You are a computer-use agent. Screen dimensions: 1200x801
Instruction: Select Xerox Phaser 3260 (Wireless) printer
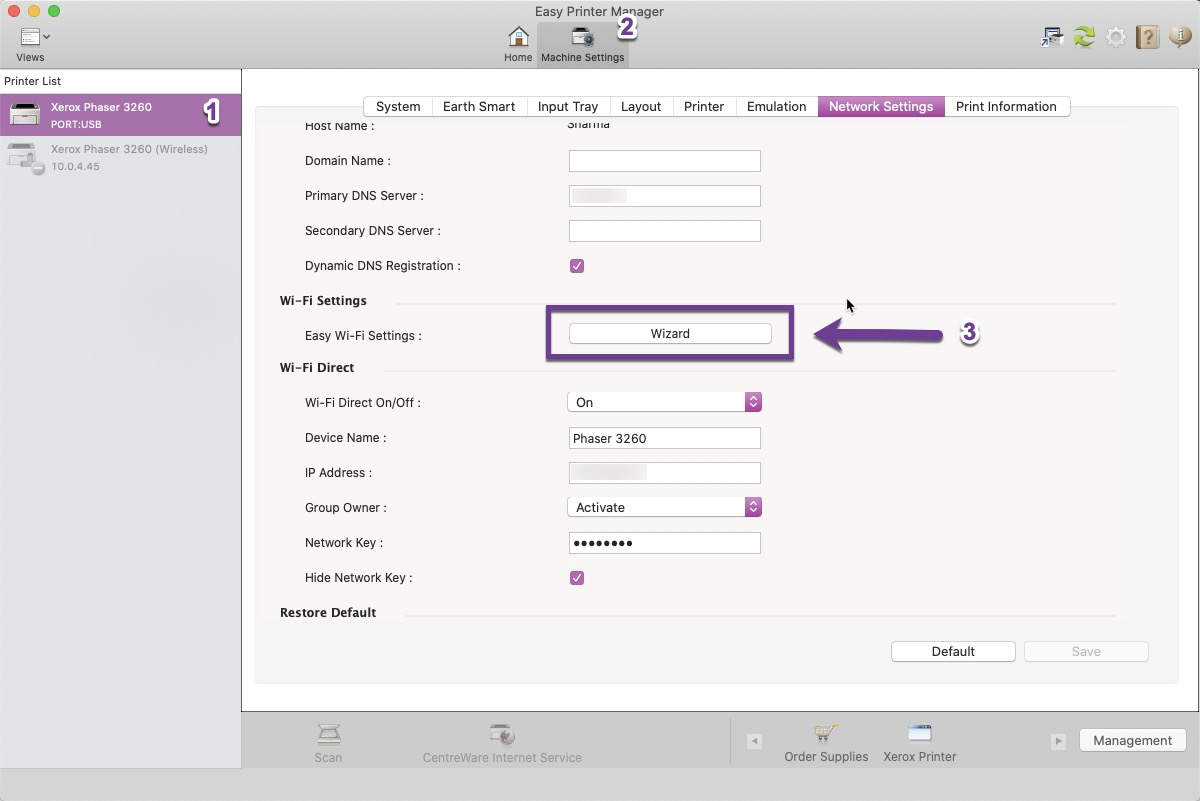point(120,157)
